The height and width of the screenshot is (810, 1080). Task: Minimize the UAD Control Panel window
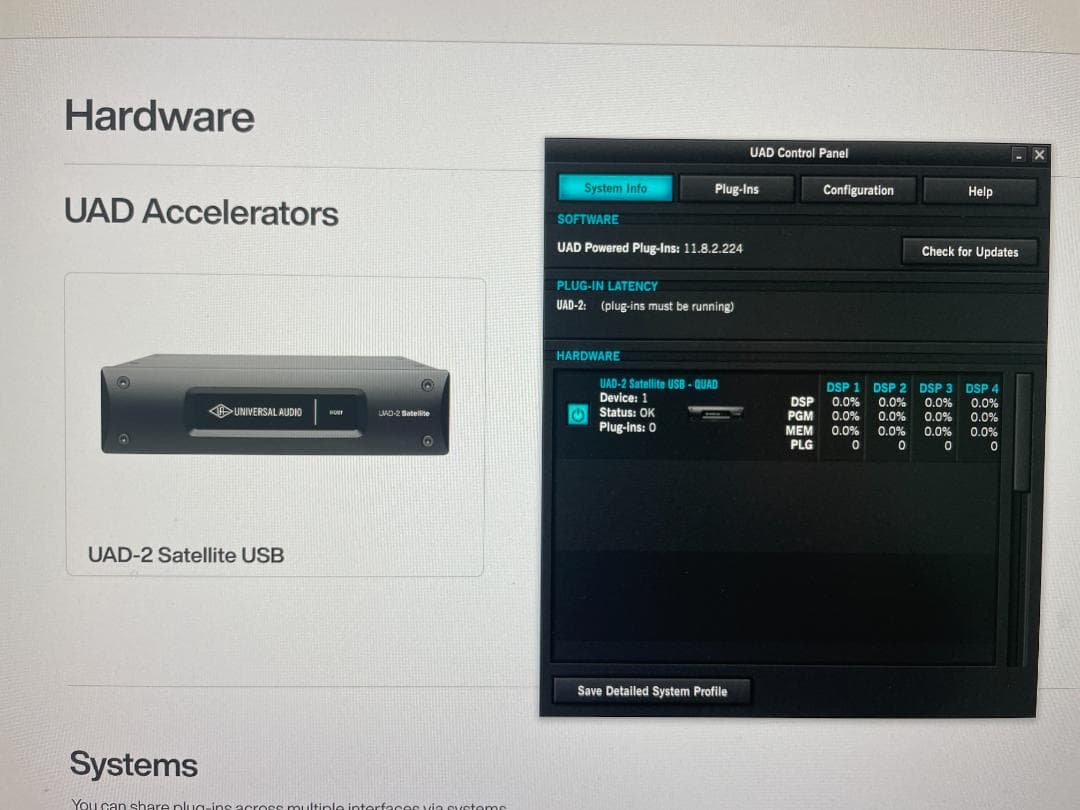tap(1019, 155)
